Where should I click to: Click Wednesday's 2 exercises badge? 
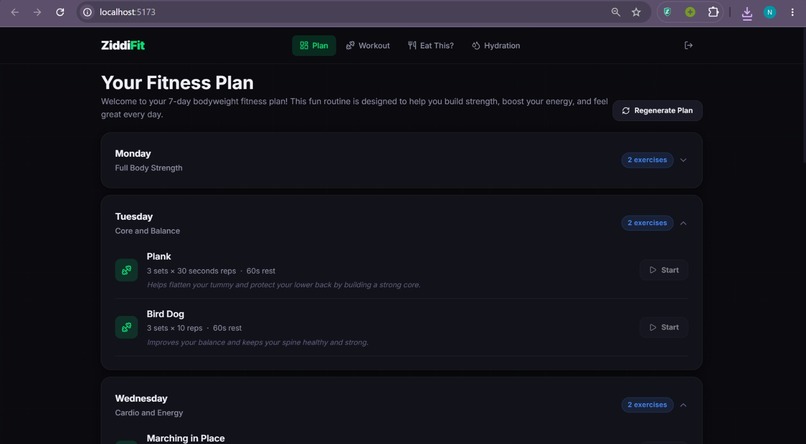pyautogui.click(x=647, y=405)
